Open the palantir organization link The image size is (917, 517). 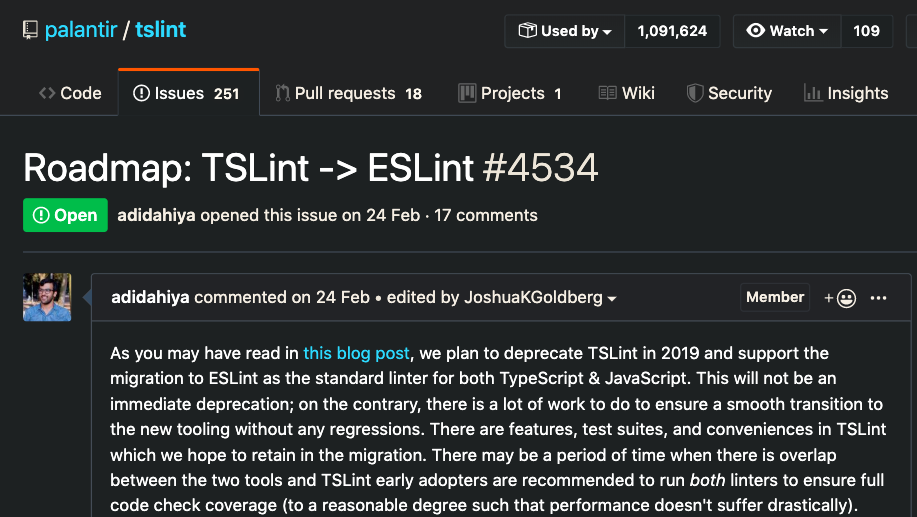(81, 30)
